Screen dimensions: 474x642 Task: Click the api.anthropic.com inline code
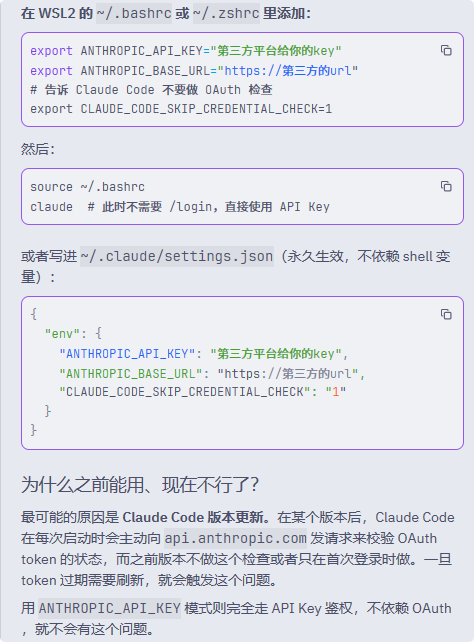coord(235,538)
